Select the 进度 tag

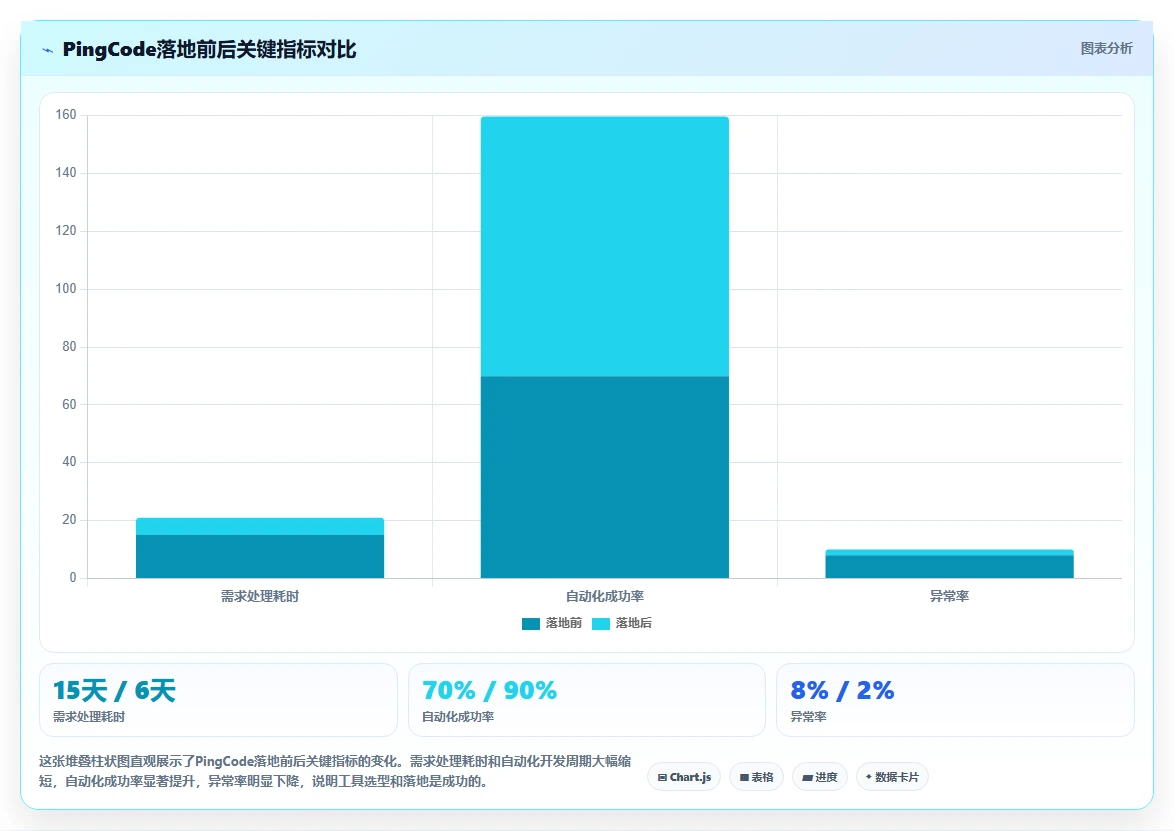(x=819, y=777)
